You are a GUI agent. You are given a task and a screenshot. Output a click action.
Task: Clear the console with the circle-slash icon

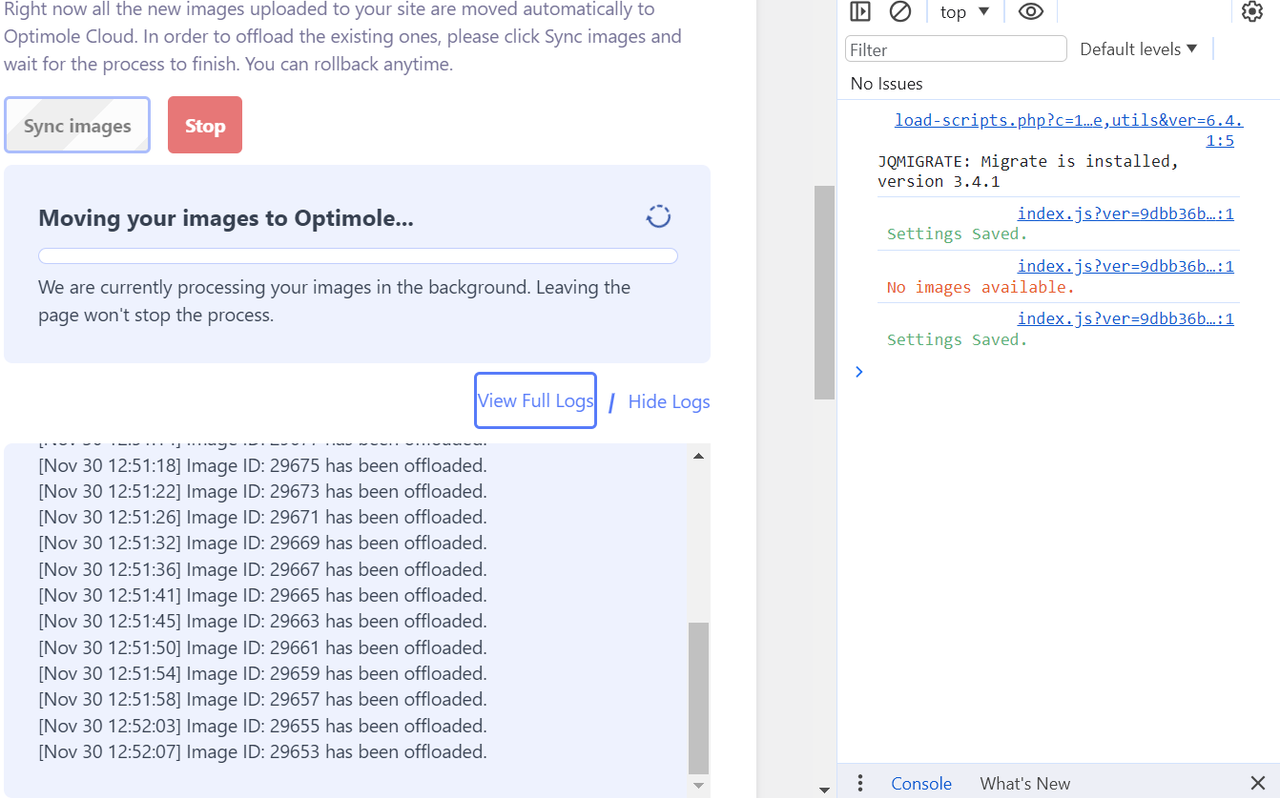pyautogui.click(x=900, y=12)
